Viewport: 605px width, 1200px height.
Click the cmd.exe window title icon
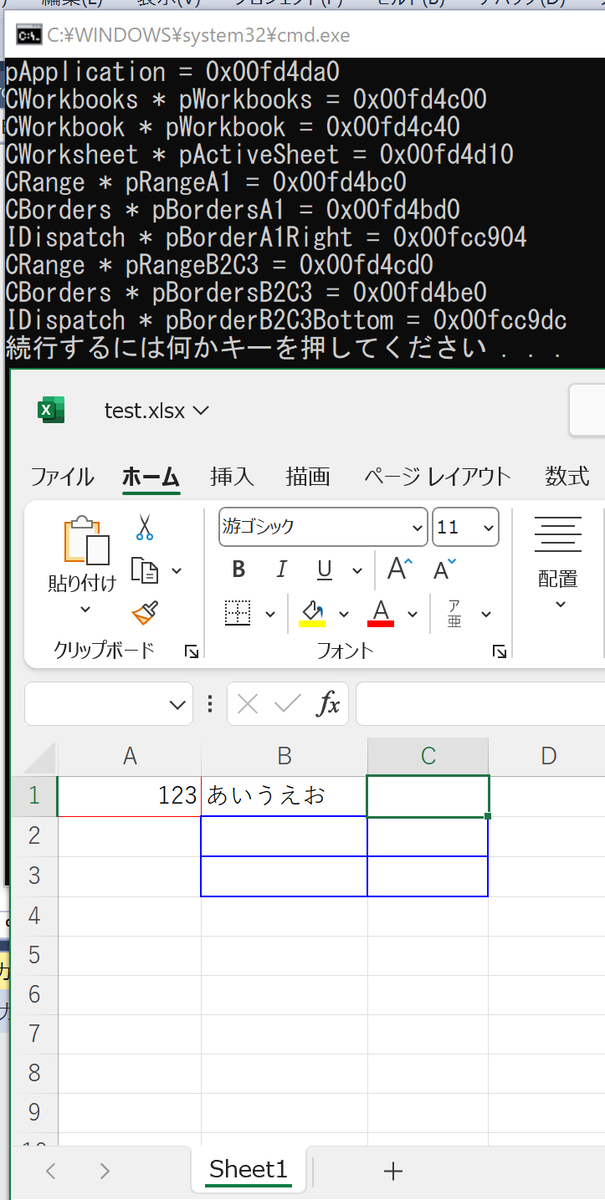click(x=27, y=36)
